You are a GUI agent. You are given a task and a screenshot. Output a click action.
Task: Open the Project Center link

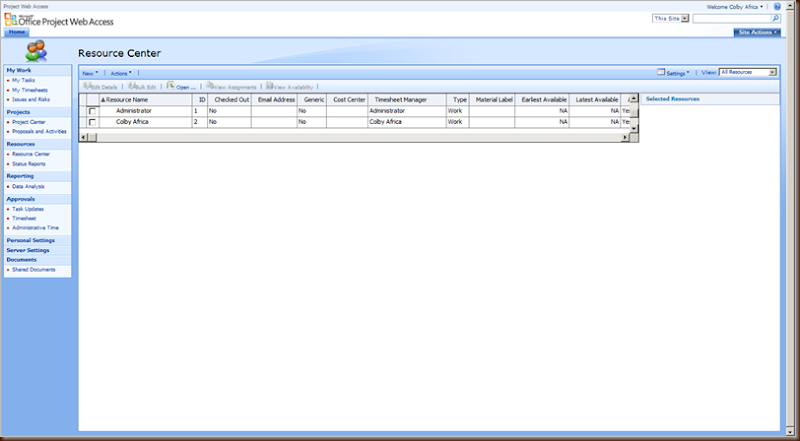(29, 122)
